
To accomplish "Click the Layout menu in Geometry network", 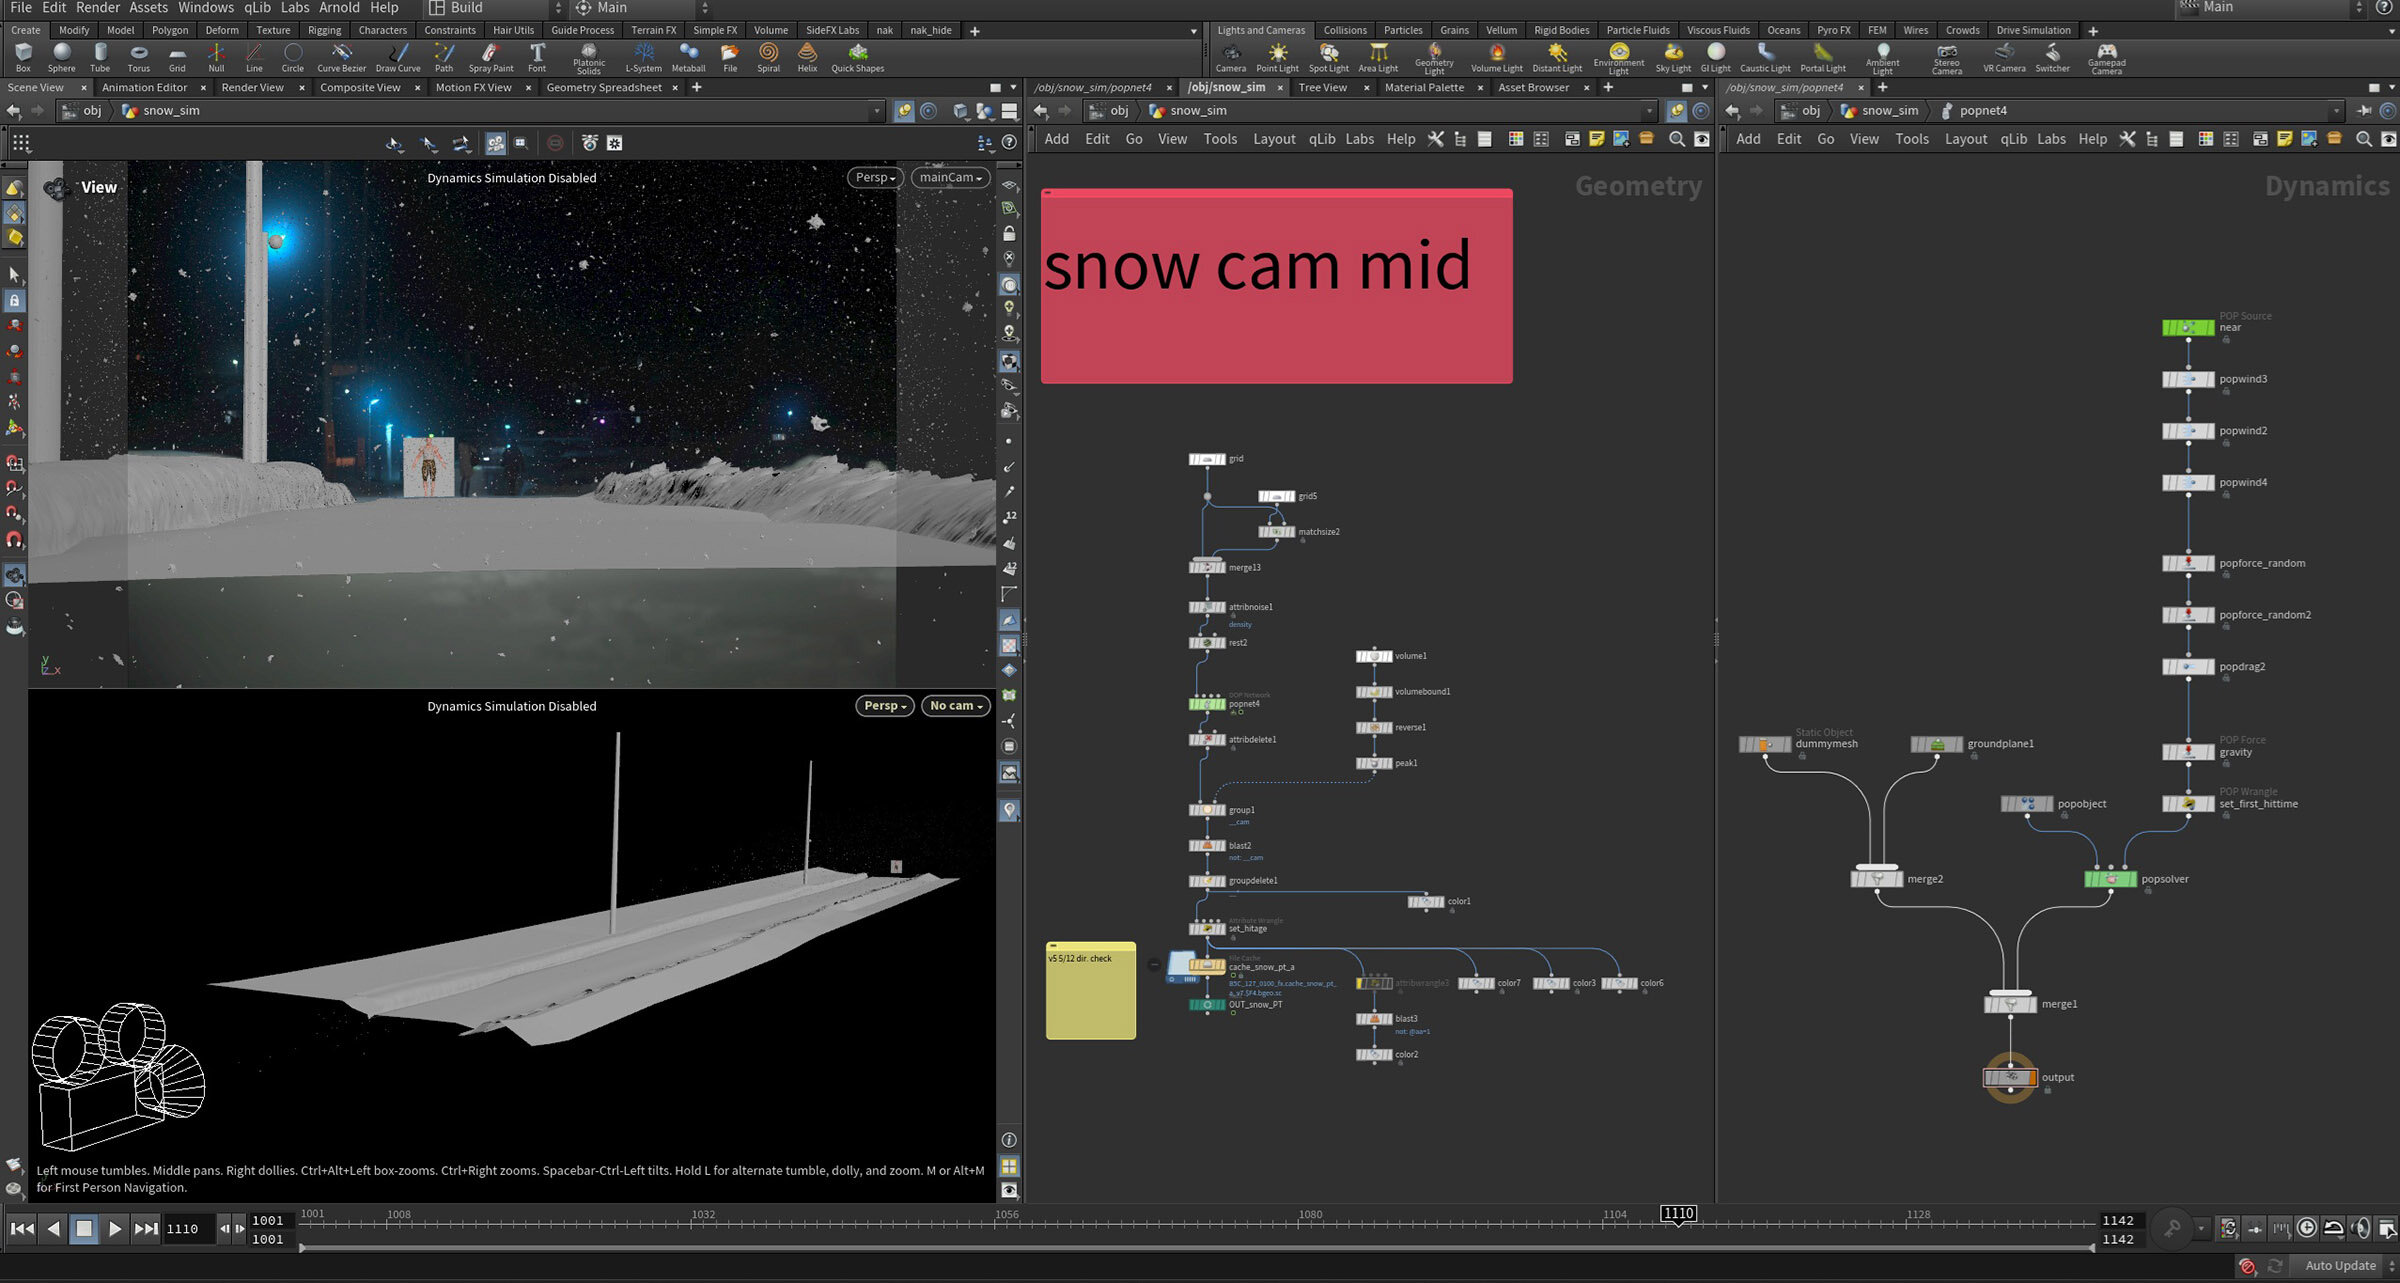I will (1273, 139).
